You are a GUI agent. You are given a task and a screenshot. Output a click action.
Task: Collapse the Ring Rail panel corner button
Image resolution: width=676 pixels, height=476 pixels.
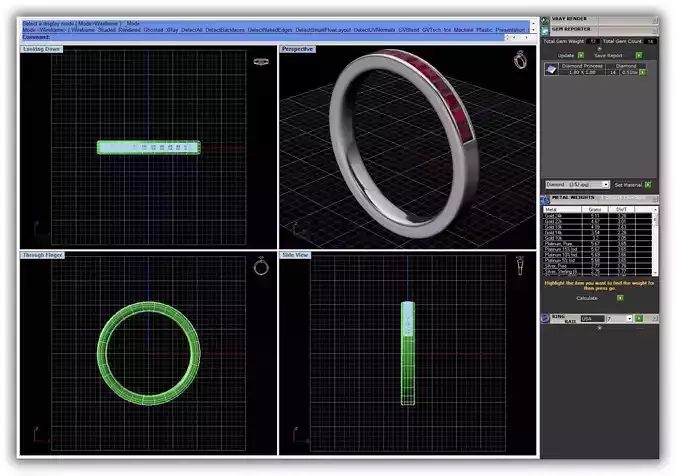(655, 318)
